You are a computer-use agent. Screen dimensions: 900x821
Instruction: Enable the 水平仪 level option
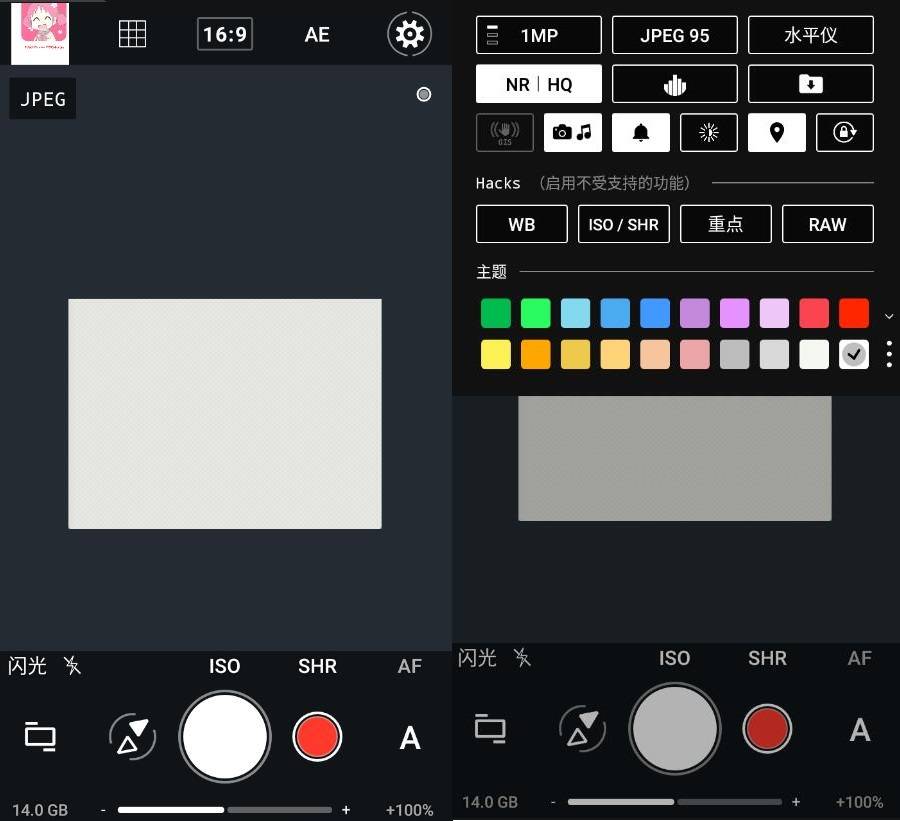point(810,35)
